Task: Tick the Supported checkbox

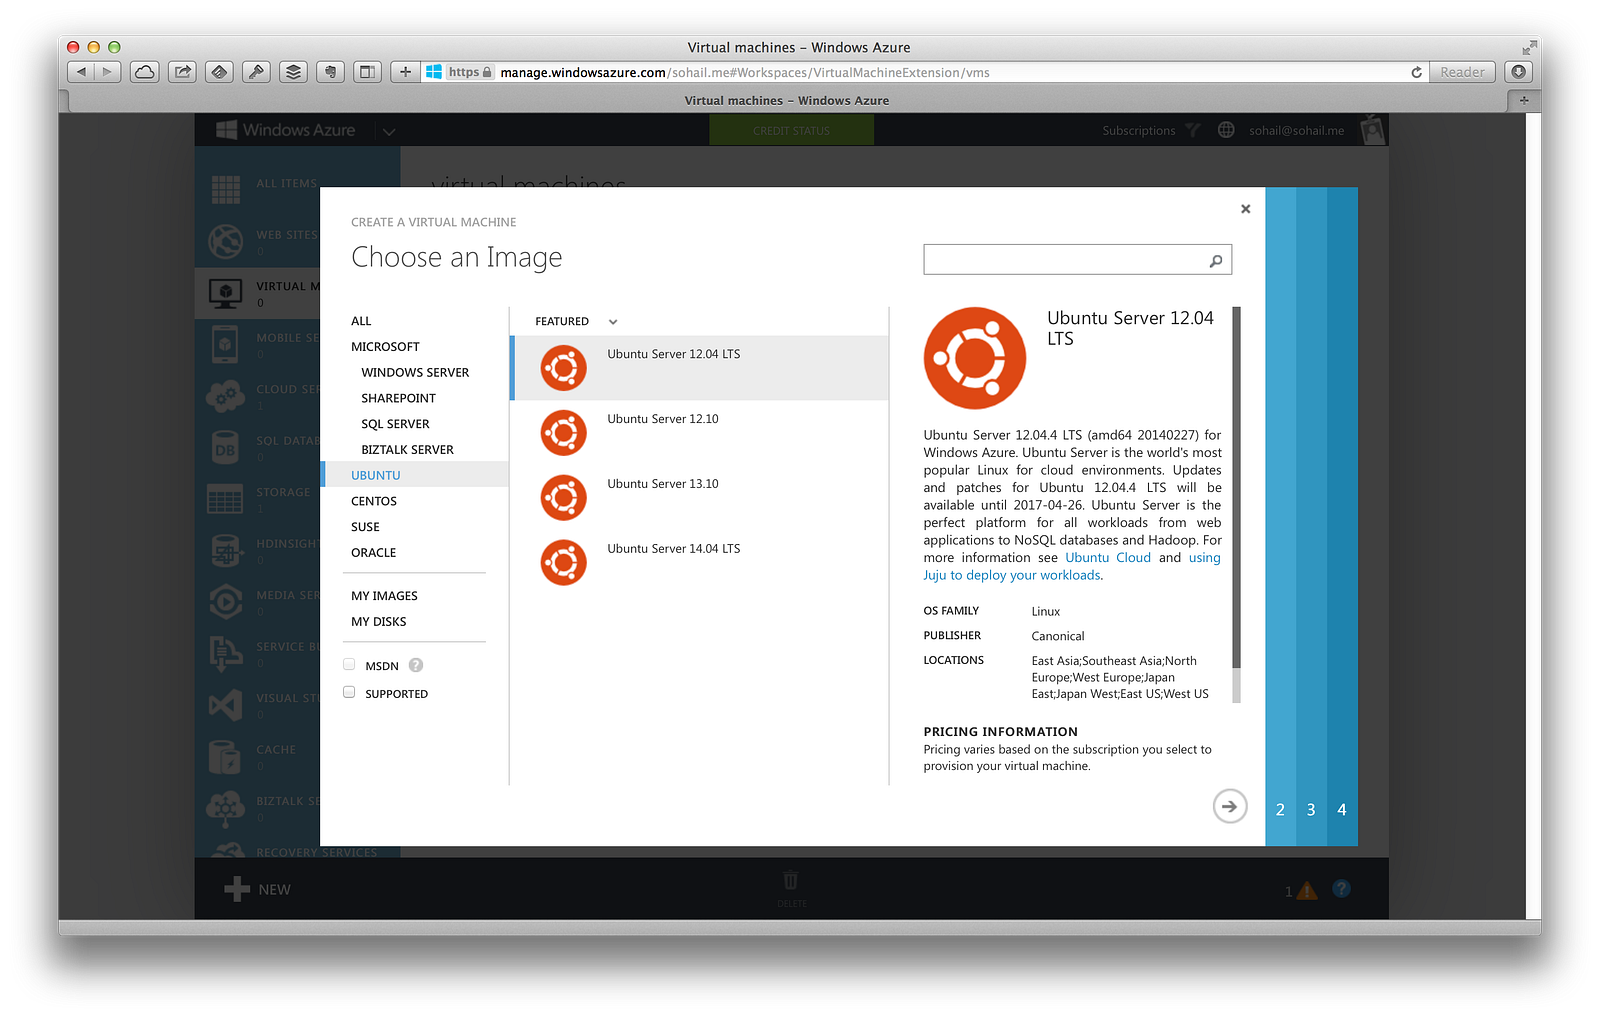Action: click(x=349, y=692)
